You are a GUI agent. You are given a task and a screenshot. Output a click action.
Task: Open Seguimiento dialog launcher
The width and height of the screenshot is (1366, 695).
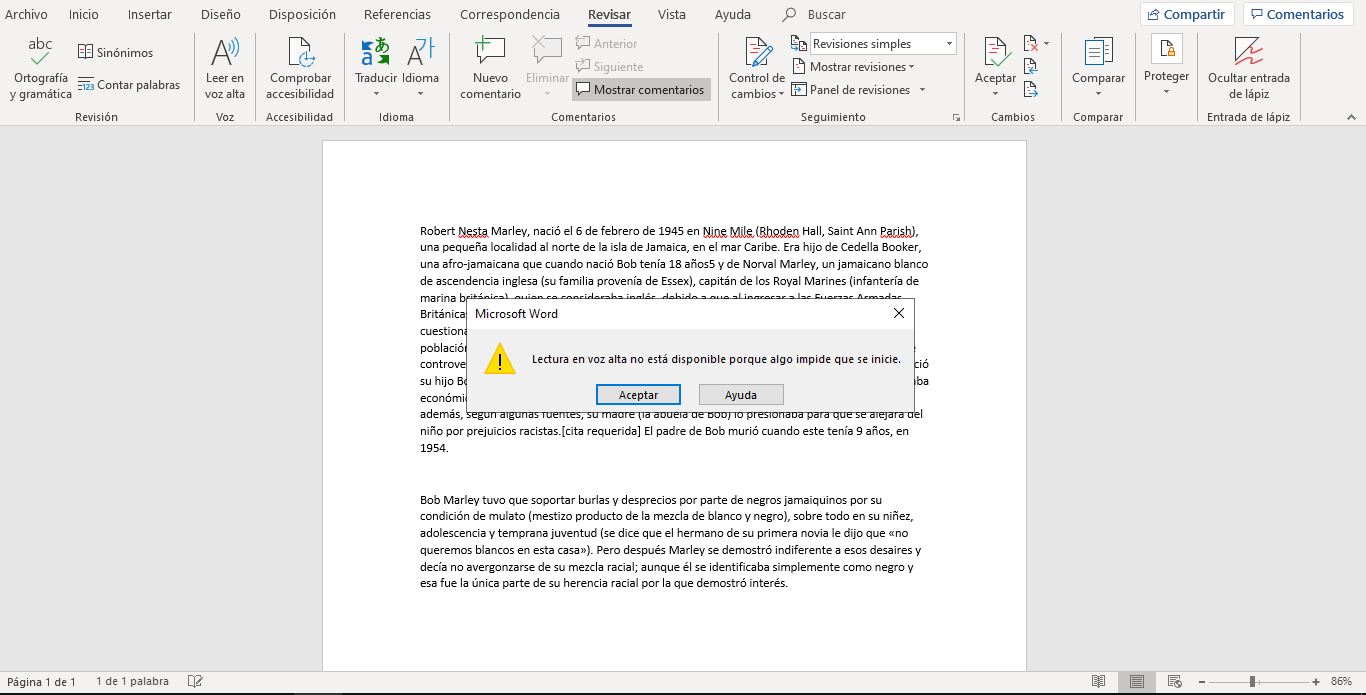point(956,117)
